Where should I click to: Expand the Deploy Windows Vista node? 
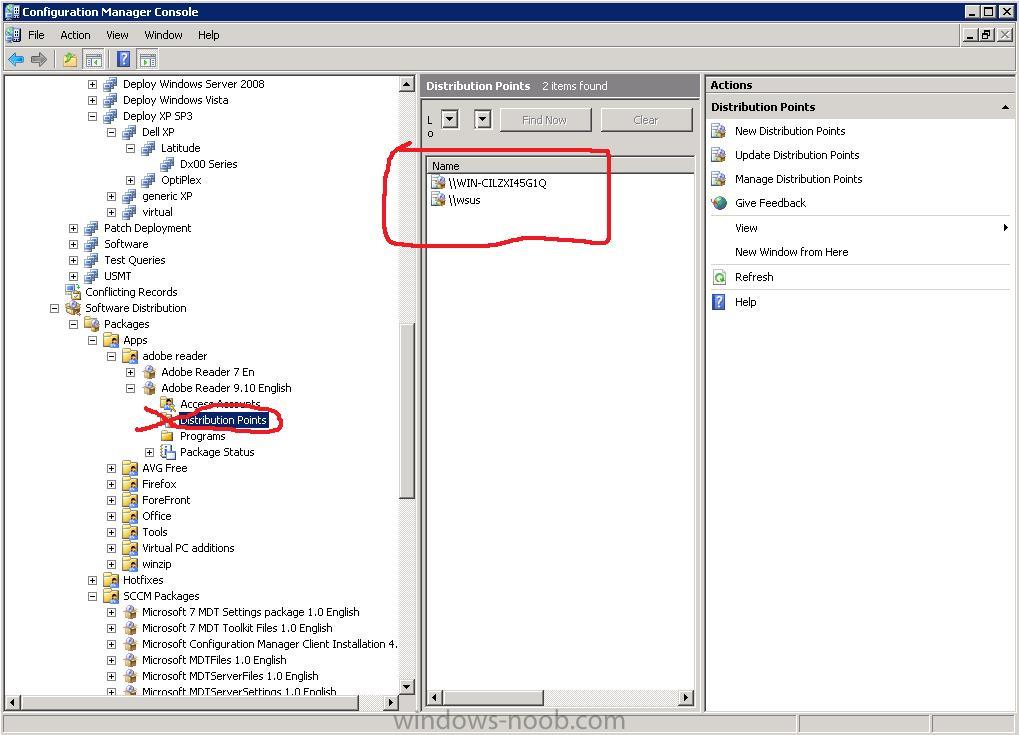coord(92,100)
